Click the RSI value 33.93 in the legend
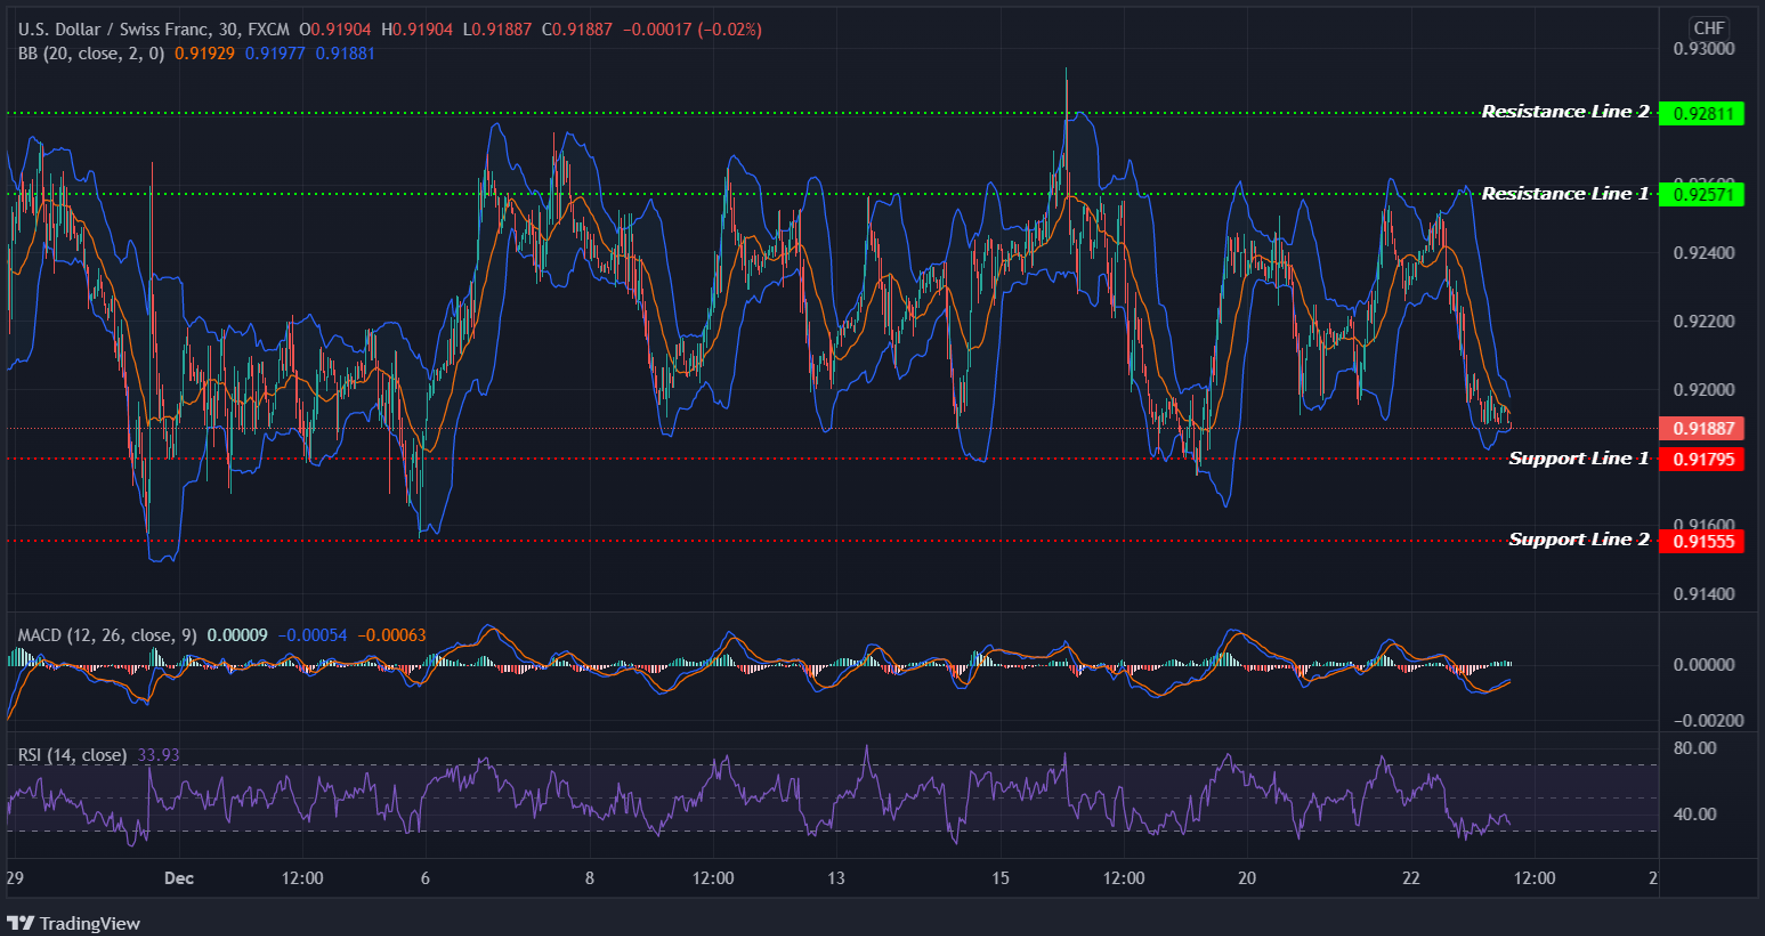 (x=160, y=755)
